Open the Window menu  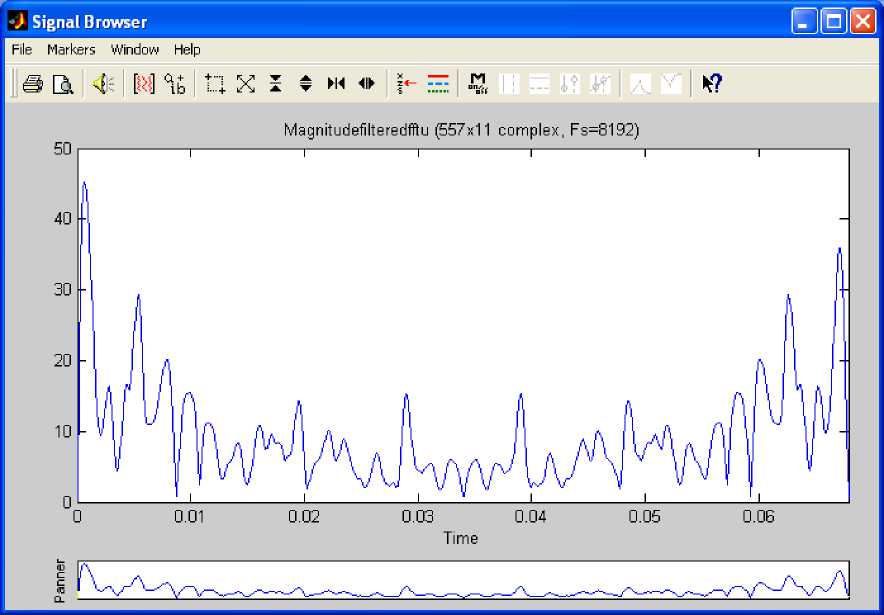click(135, 50)
